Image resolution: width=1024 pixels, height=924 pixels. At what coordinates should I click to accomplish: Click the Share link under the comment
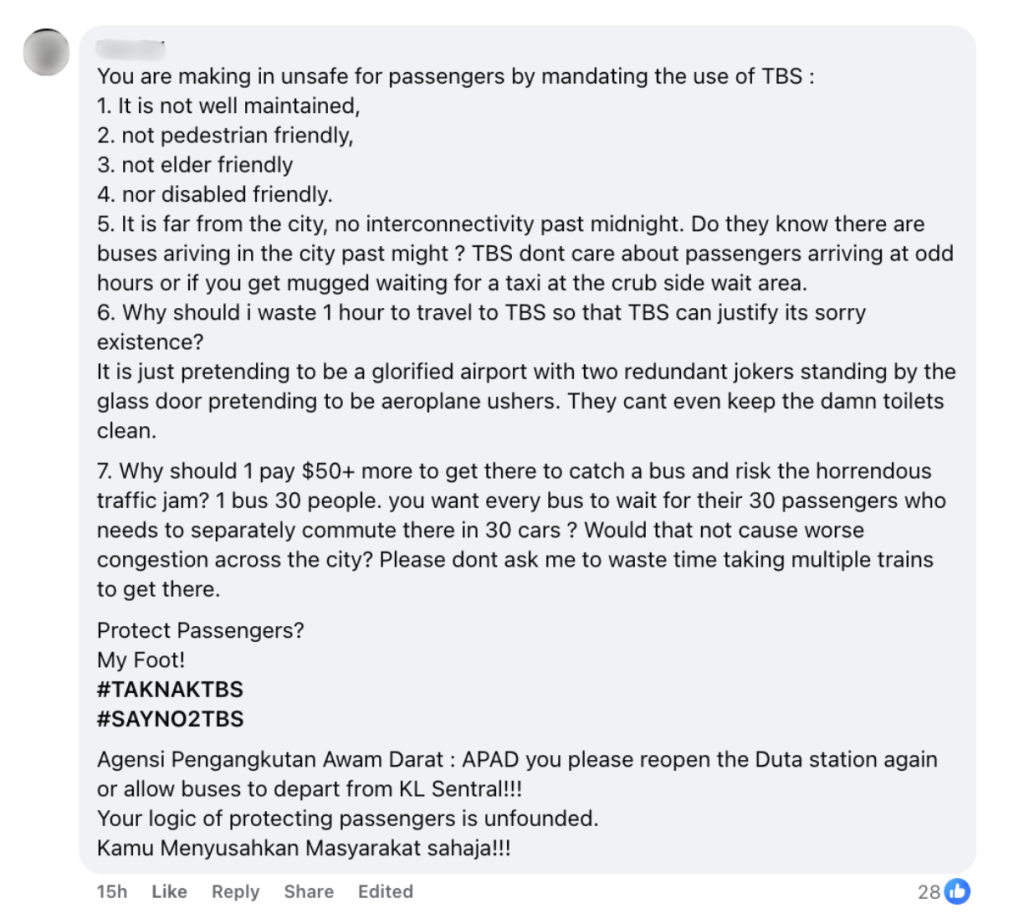[308, 891]
